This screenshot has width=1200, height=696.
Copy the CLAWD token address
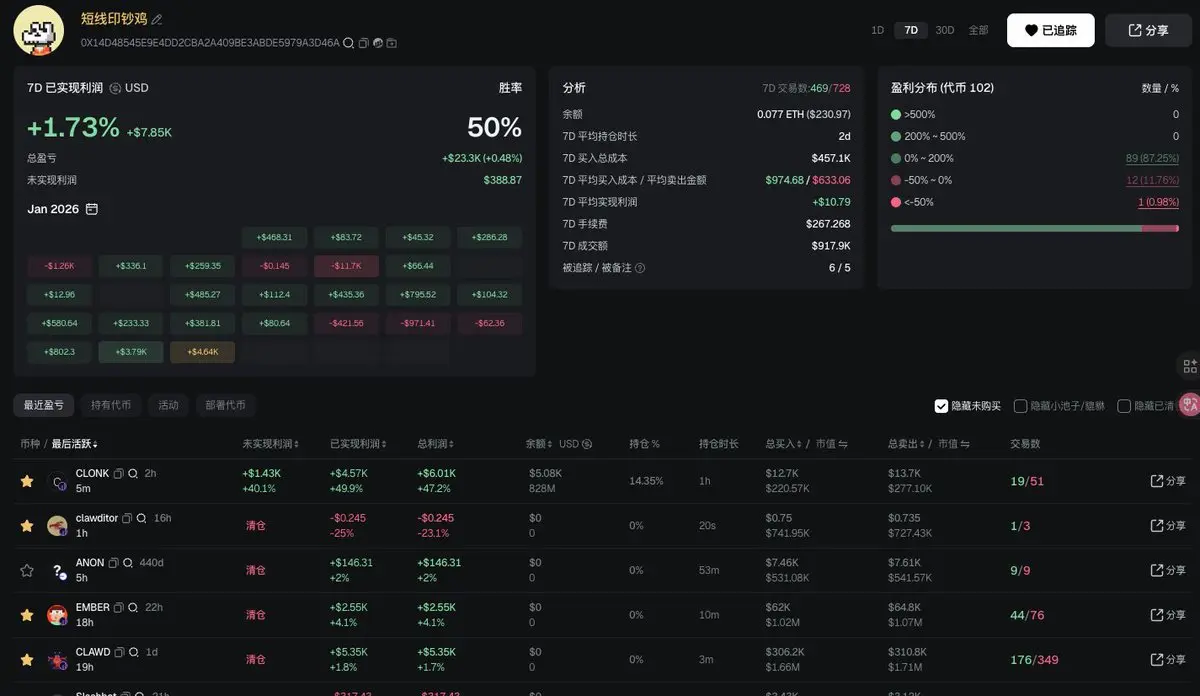(x=120, y=652)
